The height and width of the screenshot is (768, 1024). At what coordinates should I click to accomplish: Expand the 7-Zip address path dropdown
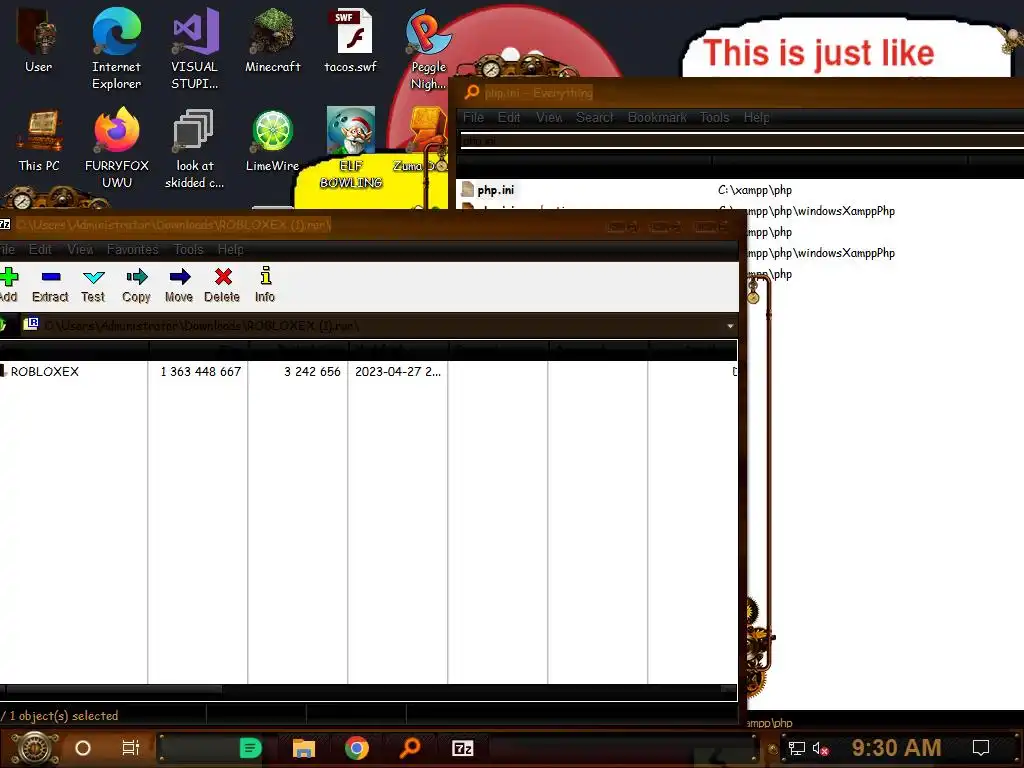coord(730,326)
